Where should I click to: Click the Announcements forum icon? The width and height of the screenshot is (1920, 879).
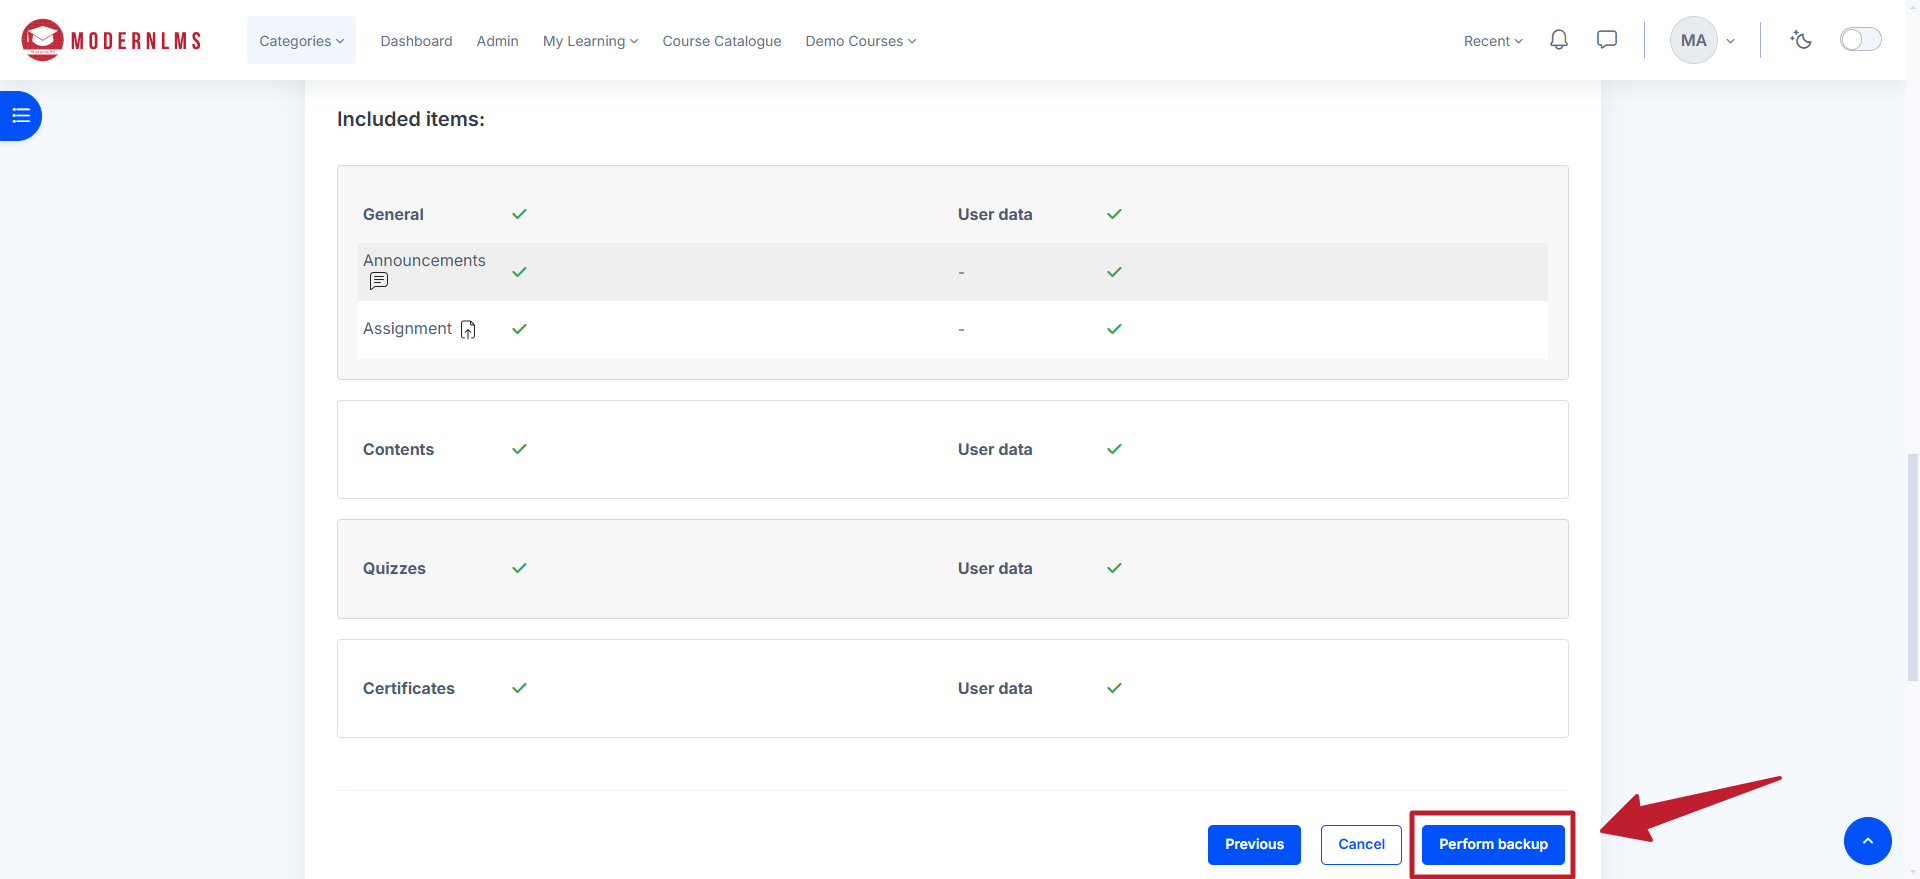379,281
